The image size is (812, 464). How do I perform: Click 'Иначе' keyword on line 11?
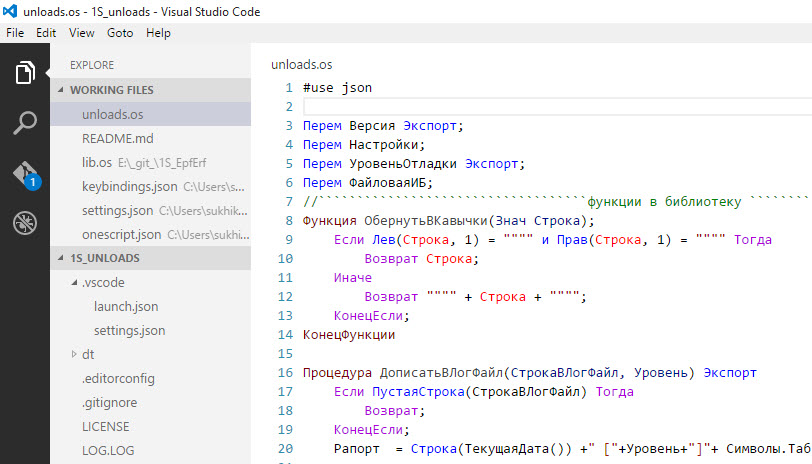pos(353,278)
